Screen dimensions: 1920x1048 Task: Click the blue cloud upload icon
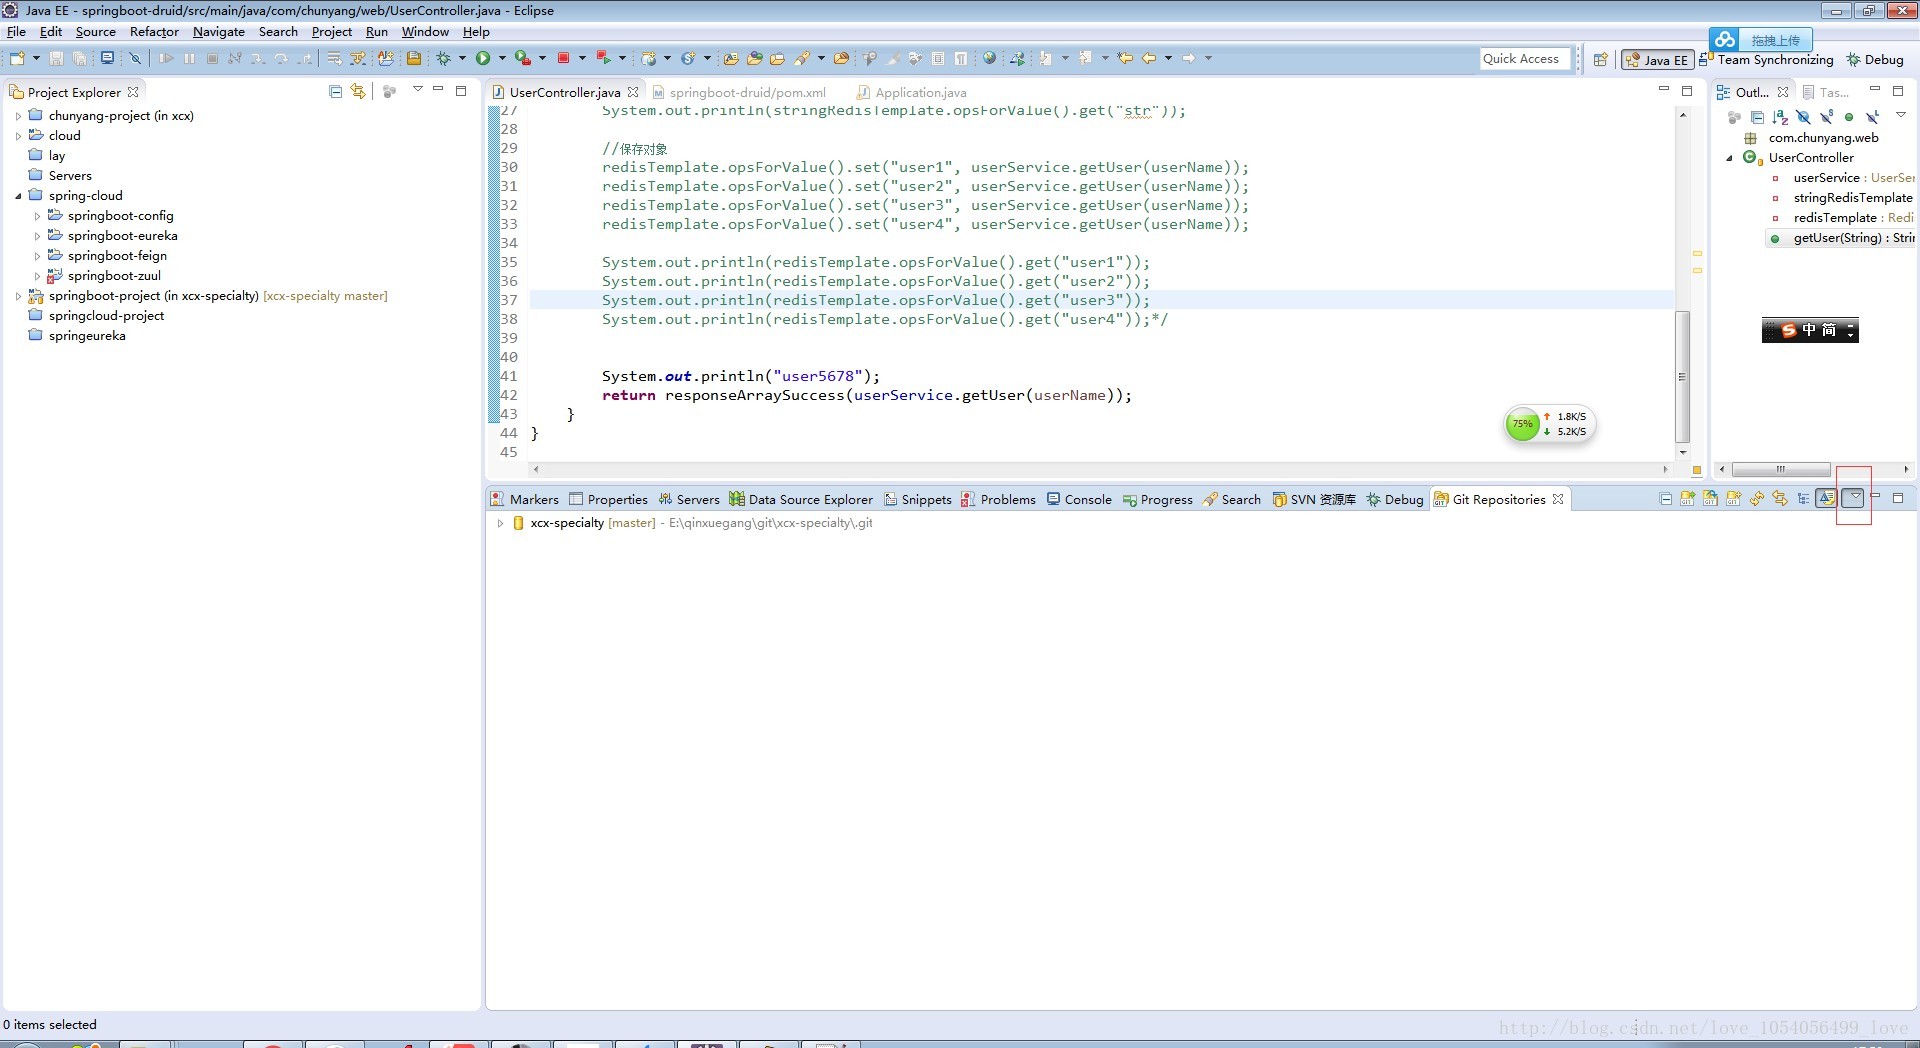pyautogui.click(x=1724, y=39)
